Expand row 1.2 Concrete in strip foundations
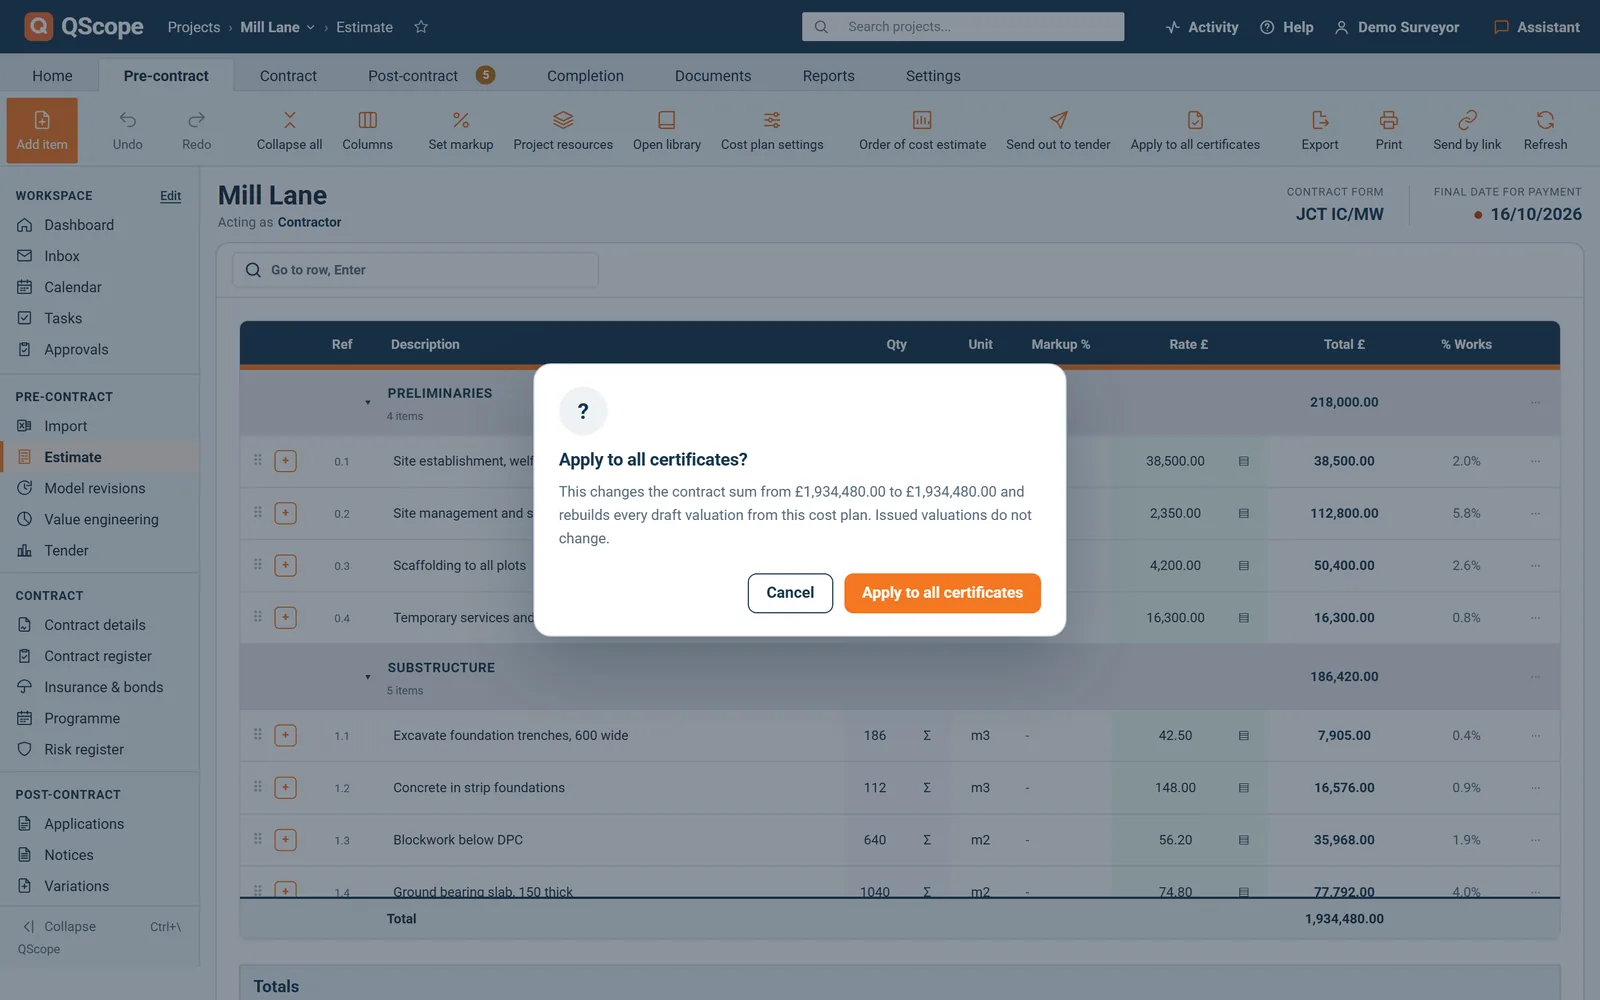This screenshot has height=1000, width=1600. 285,788
